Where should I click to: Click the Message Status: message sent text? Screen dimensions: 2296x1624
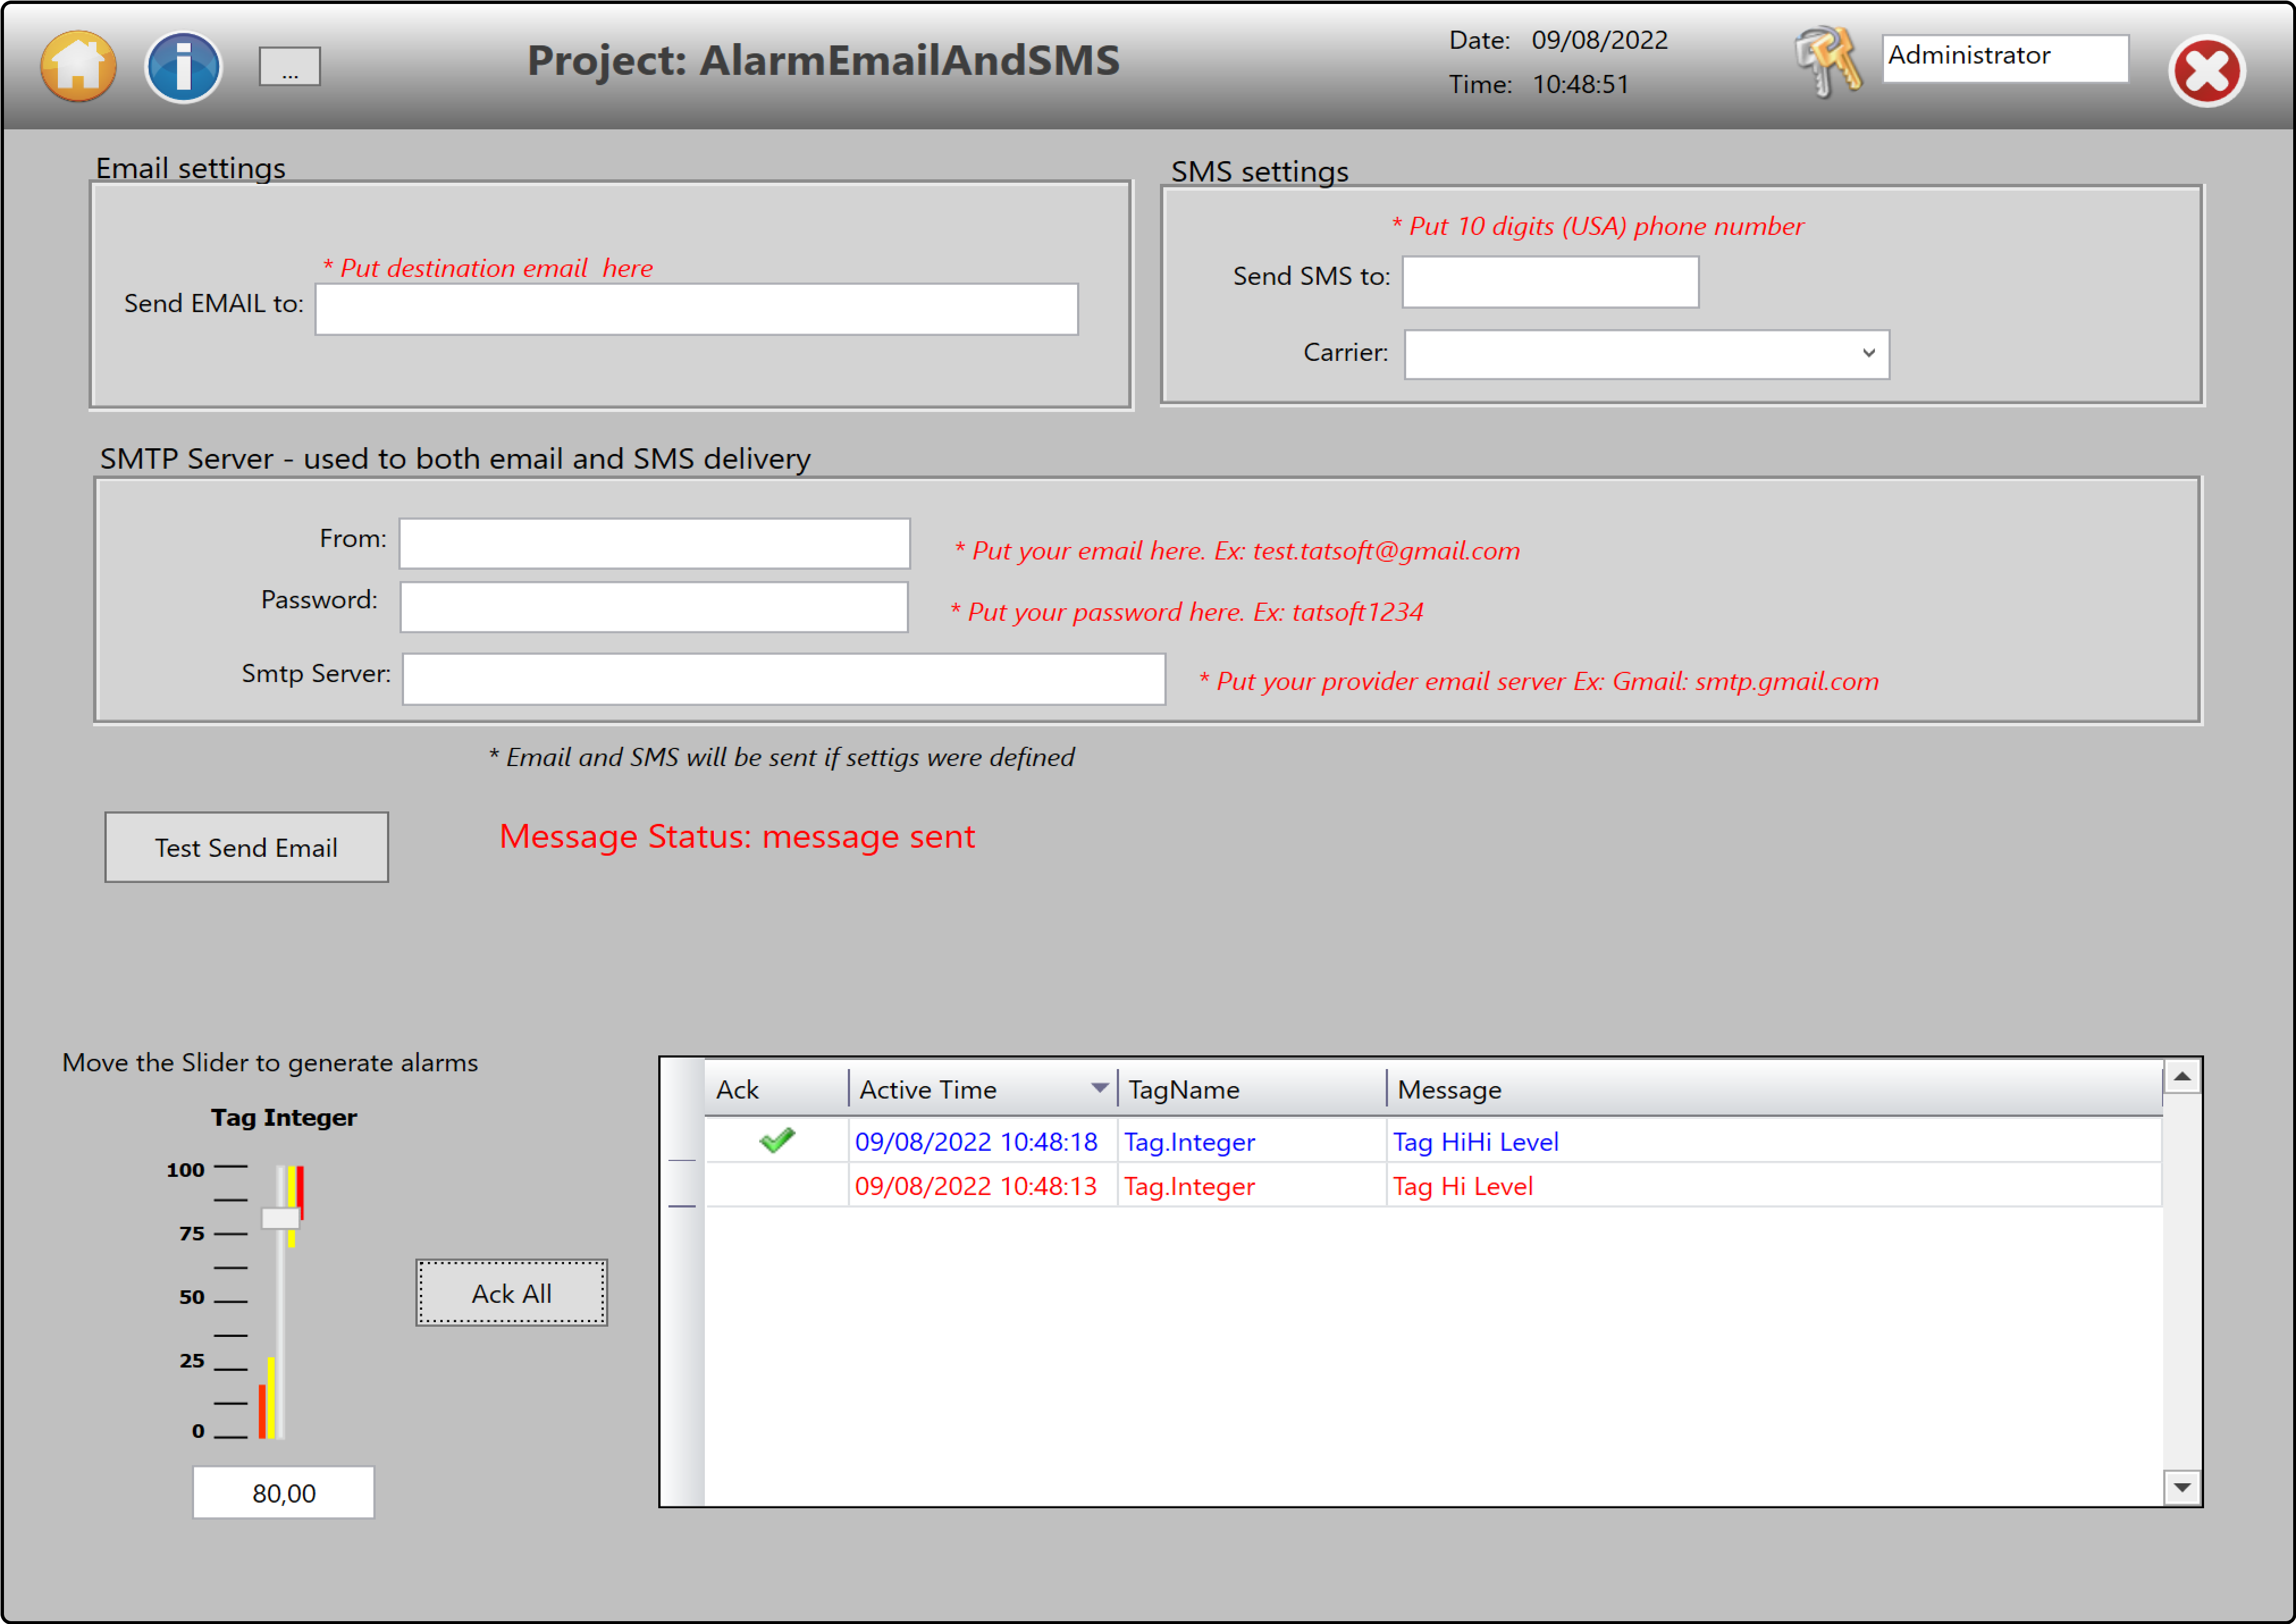[x=737, y=836]
